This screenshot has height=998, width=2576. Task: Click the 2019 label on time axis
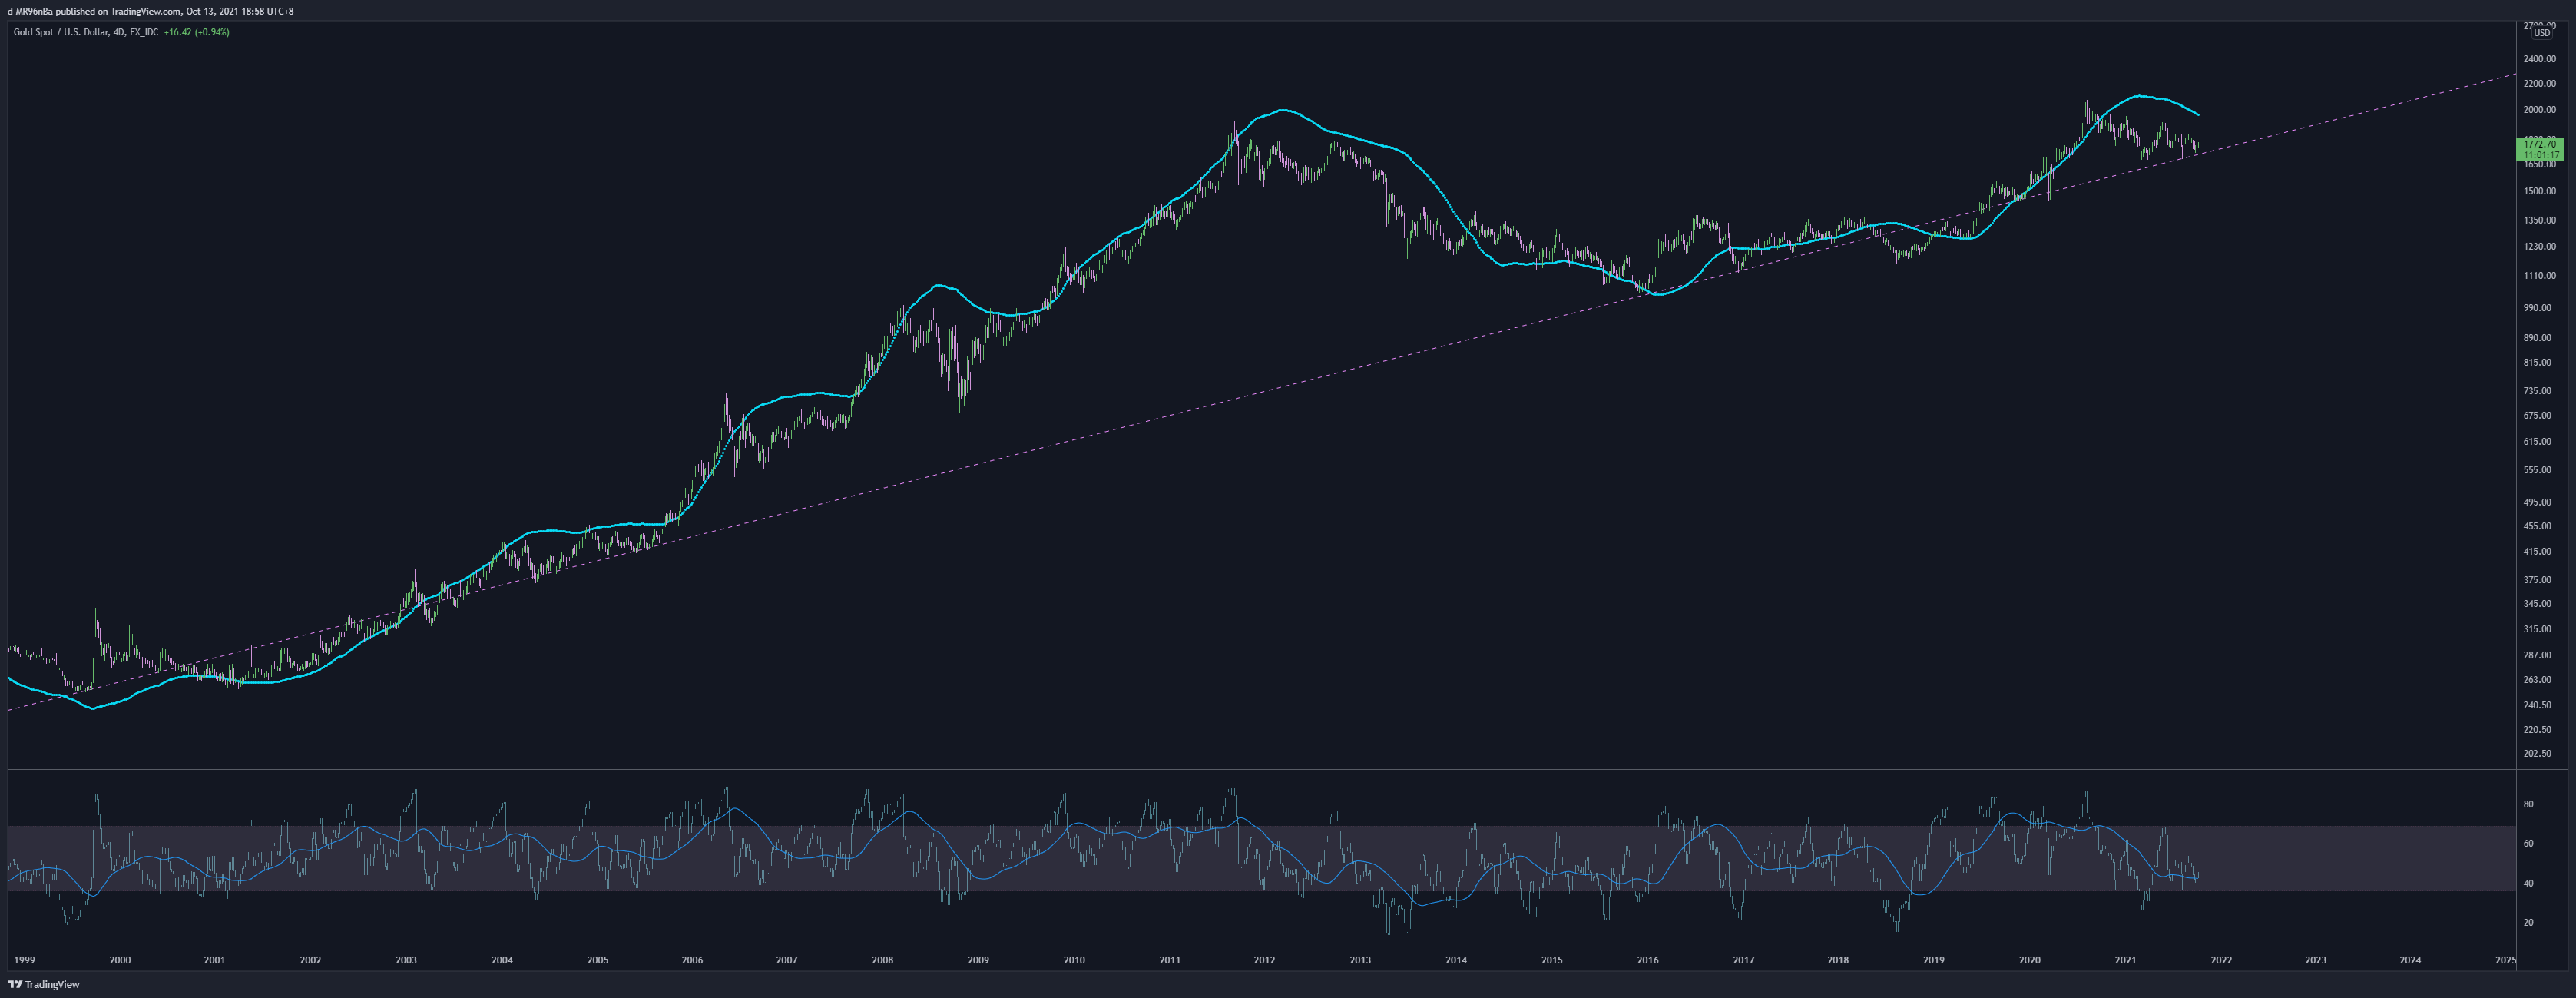pyautogui.click(x=1934, y=961)
